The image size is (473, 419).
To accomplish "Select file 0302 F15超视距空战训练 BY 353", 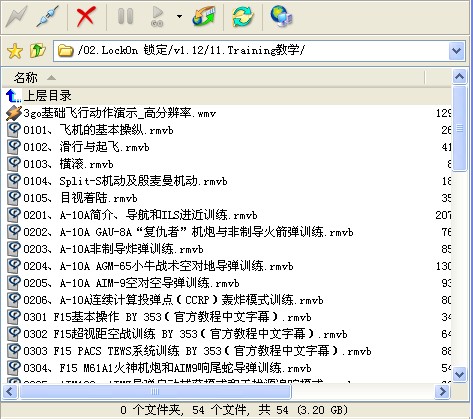I will 185,334.
